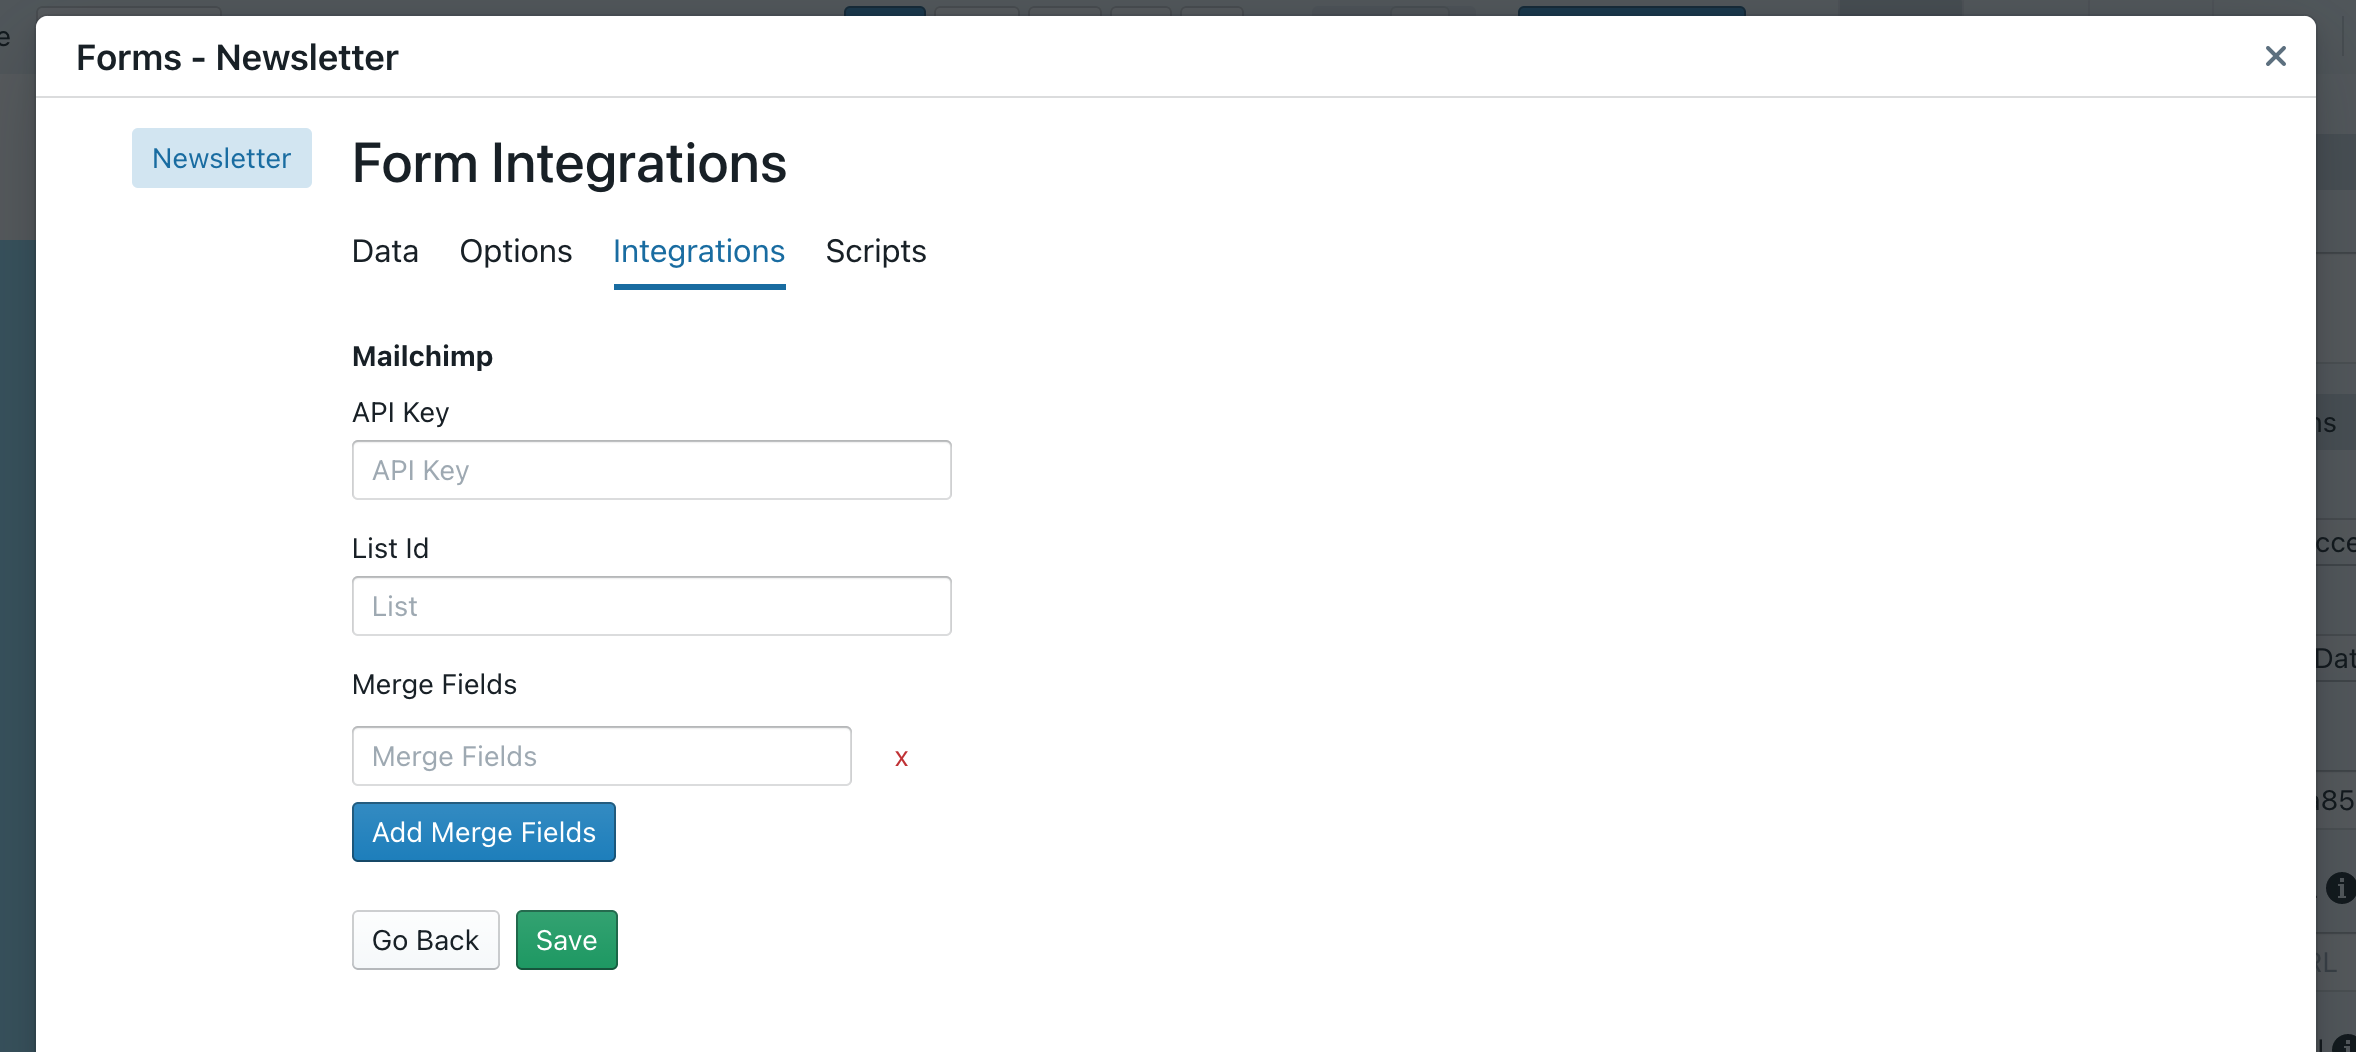Open the Options tab
The image size is (2356, 1052).
coord(516,251)
